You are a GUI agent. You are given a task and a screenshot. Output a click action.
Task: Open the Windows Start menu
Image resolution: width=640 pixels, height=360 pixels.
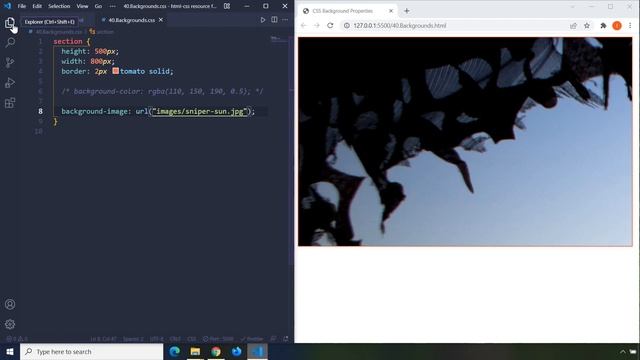pyautogui.click(x=10, y=351)
